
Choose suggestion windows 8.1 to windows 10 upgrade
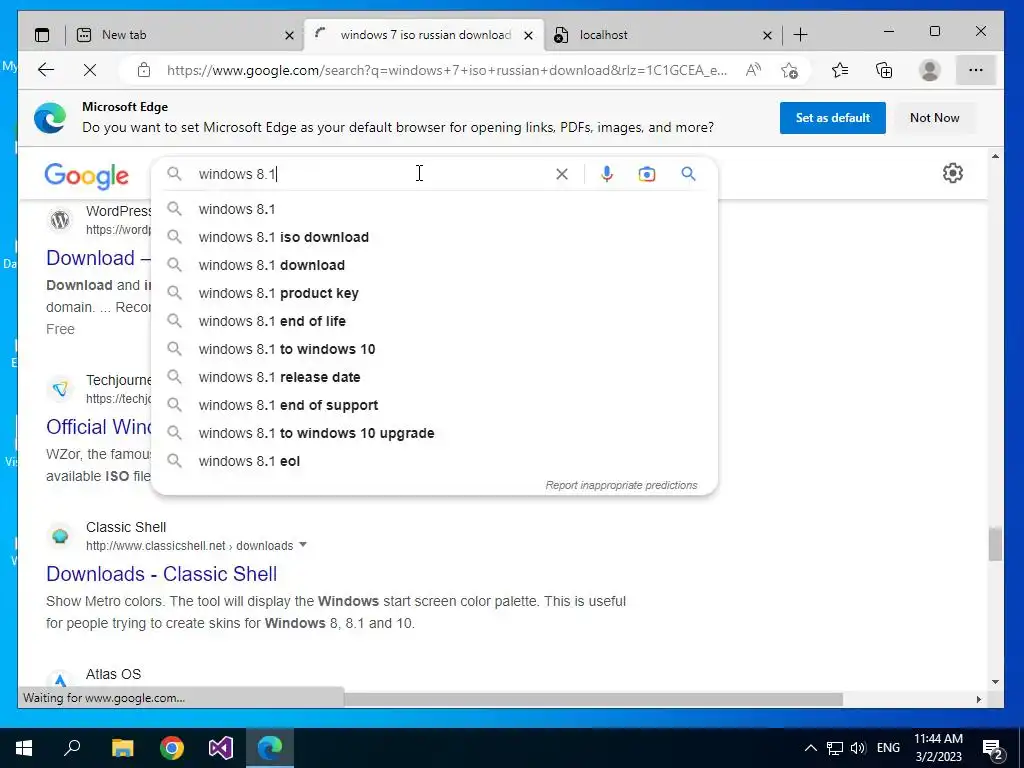(434, 434)
